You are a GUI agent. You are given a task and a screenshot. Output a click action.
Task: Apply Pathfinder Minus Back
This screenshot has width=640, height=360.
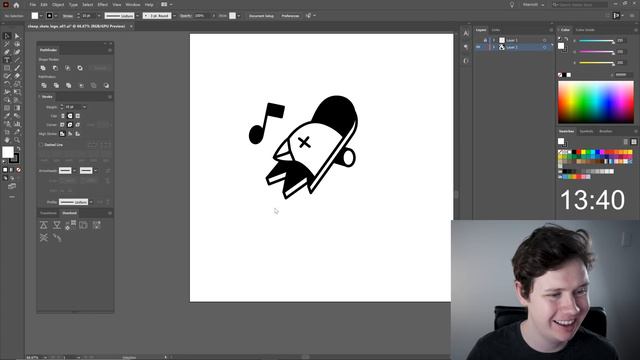(x=107, y=85)
